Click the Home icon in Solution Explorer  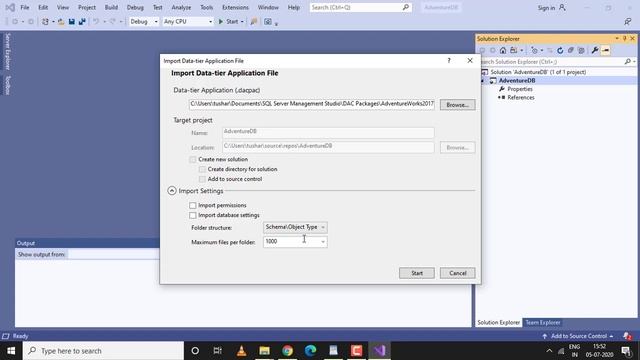click(x=503, y=50)
